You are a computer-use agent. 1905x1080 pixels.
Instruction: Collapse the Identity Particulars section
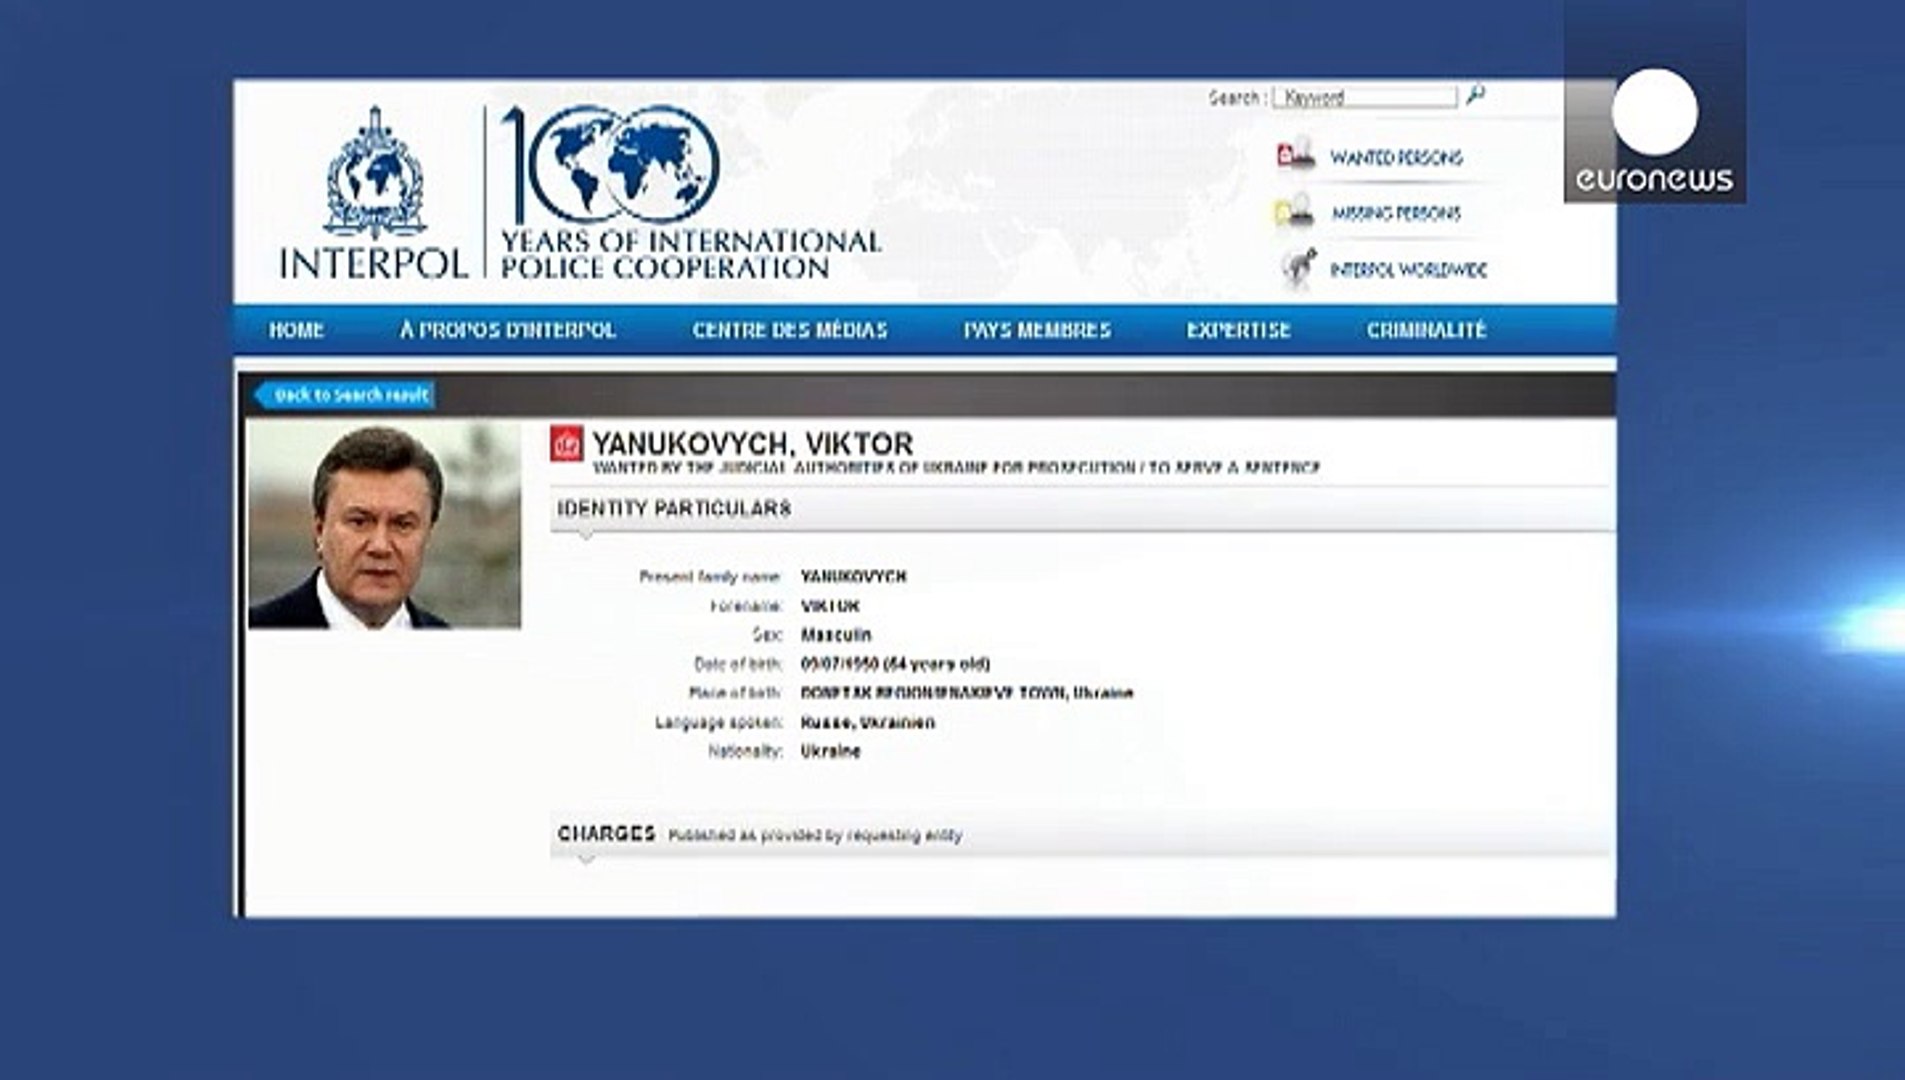(586, 535)
